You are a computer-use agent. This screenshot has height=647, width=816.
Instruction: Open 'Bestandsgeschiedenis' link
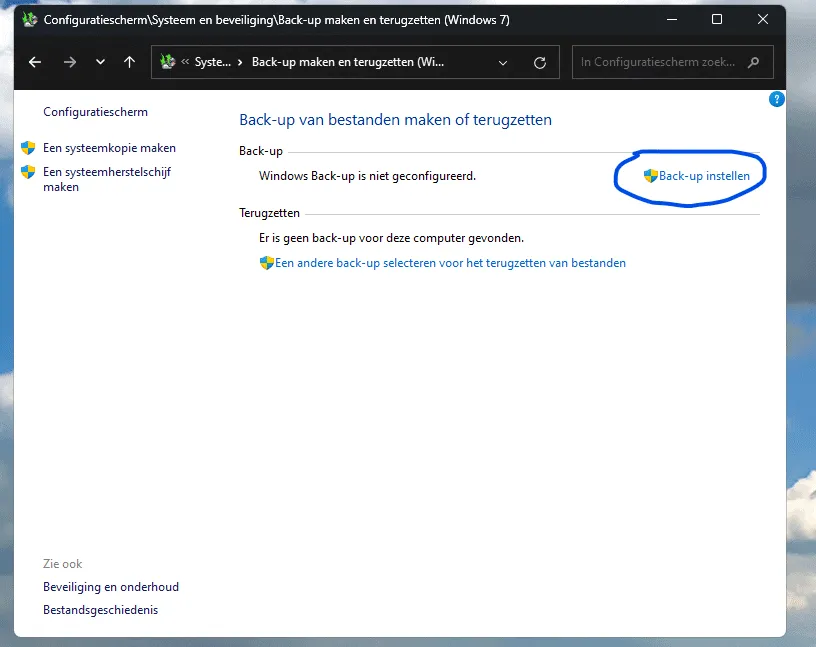click(100, 610)
